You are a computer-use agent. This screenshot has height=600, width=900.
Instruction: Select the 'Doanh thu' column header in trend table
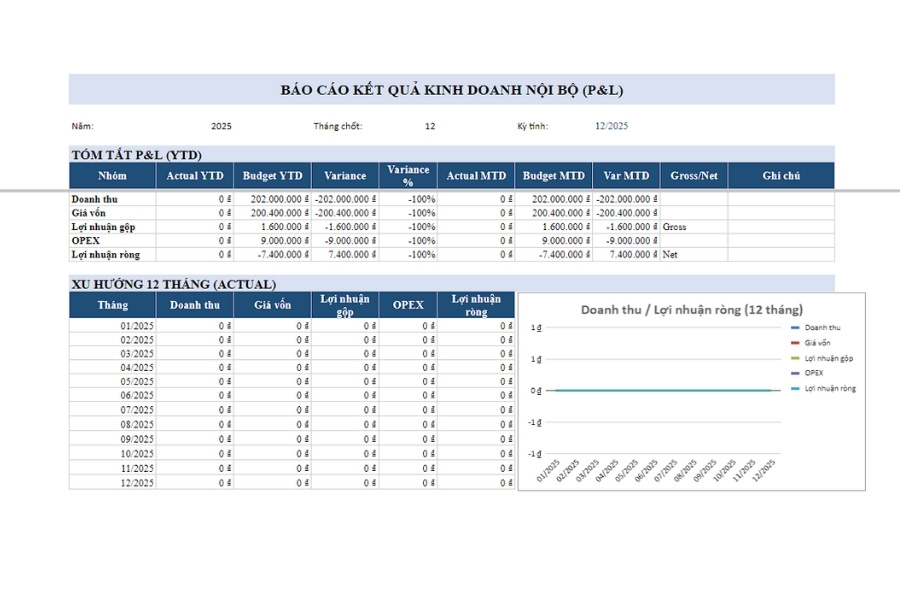195,305
